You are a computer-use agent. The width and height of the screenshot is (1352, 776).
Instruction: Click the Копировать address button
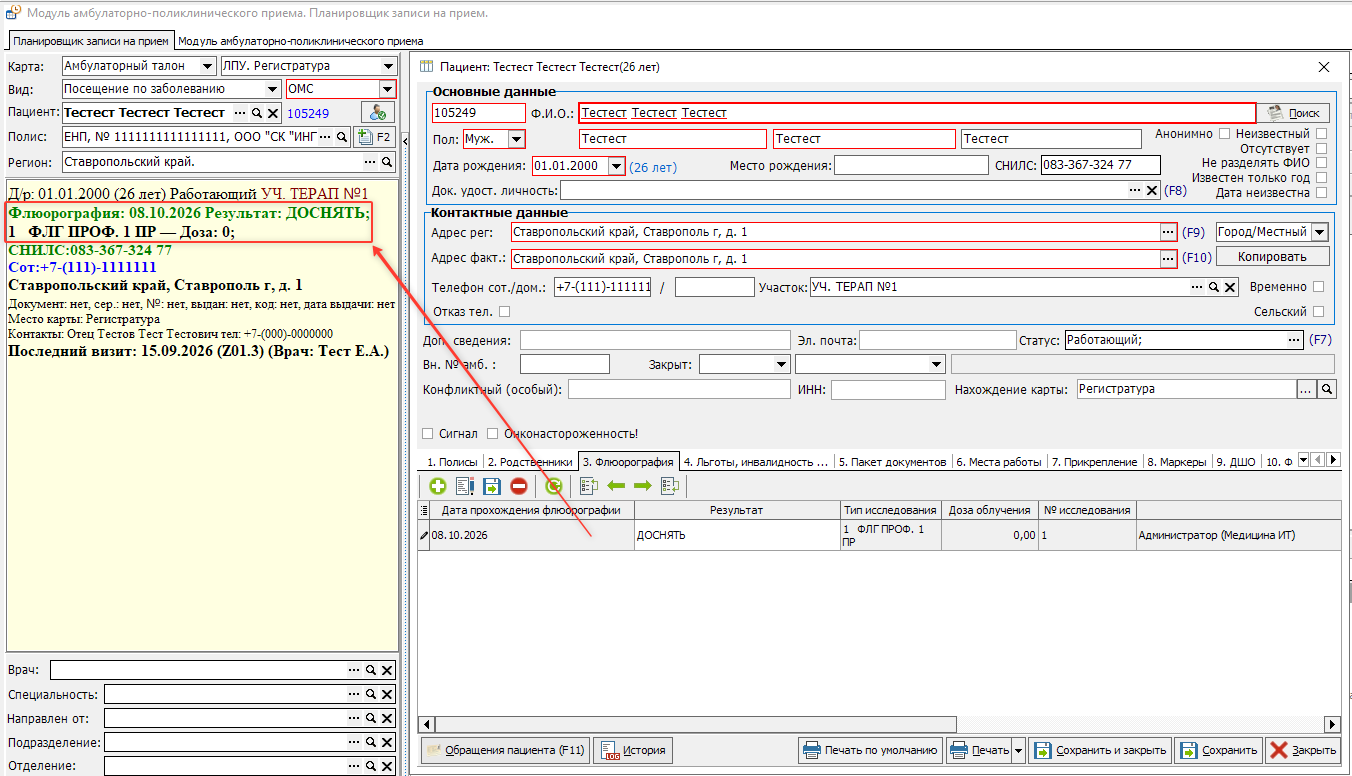(1272, 257)
